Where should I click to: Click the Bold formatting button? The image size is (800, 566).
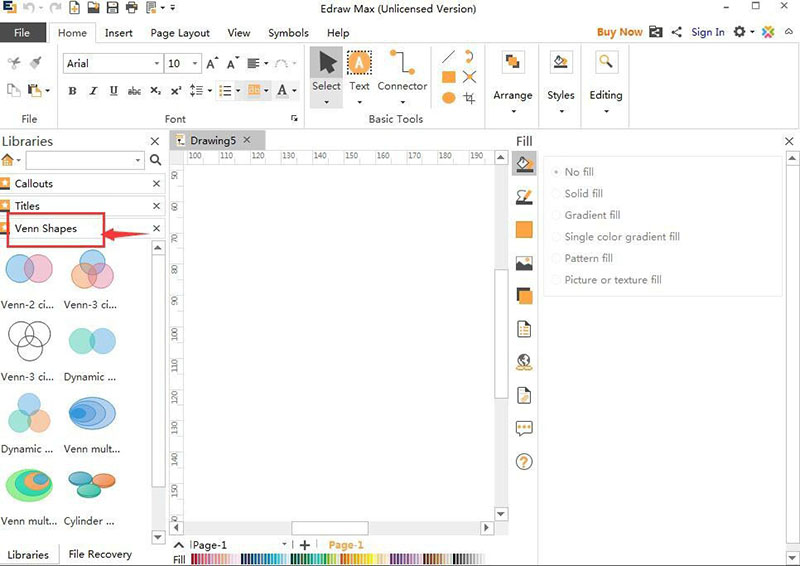pyautogui.click(x=72, y=91)
